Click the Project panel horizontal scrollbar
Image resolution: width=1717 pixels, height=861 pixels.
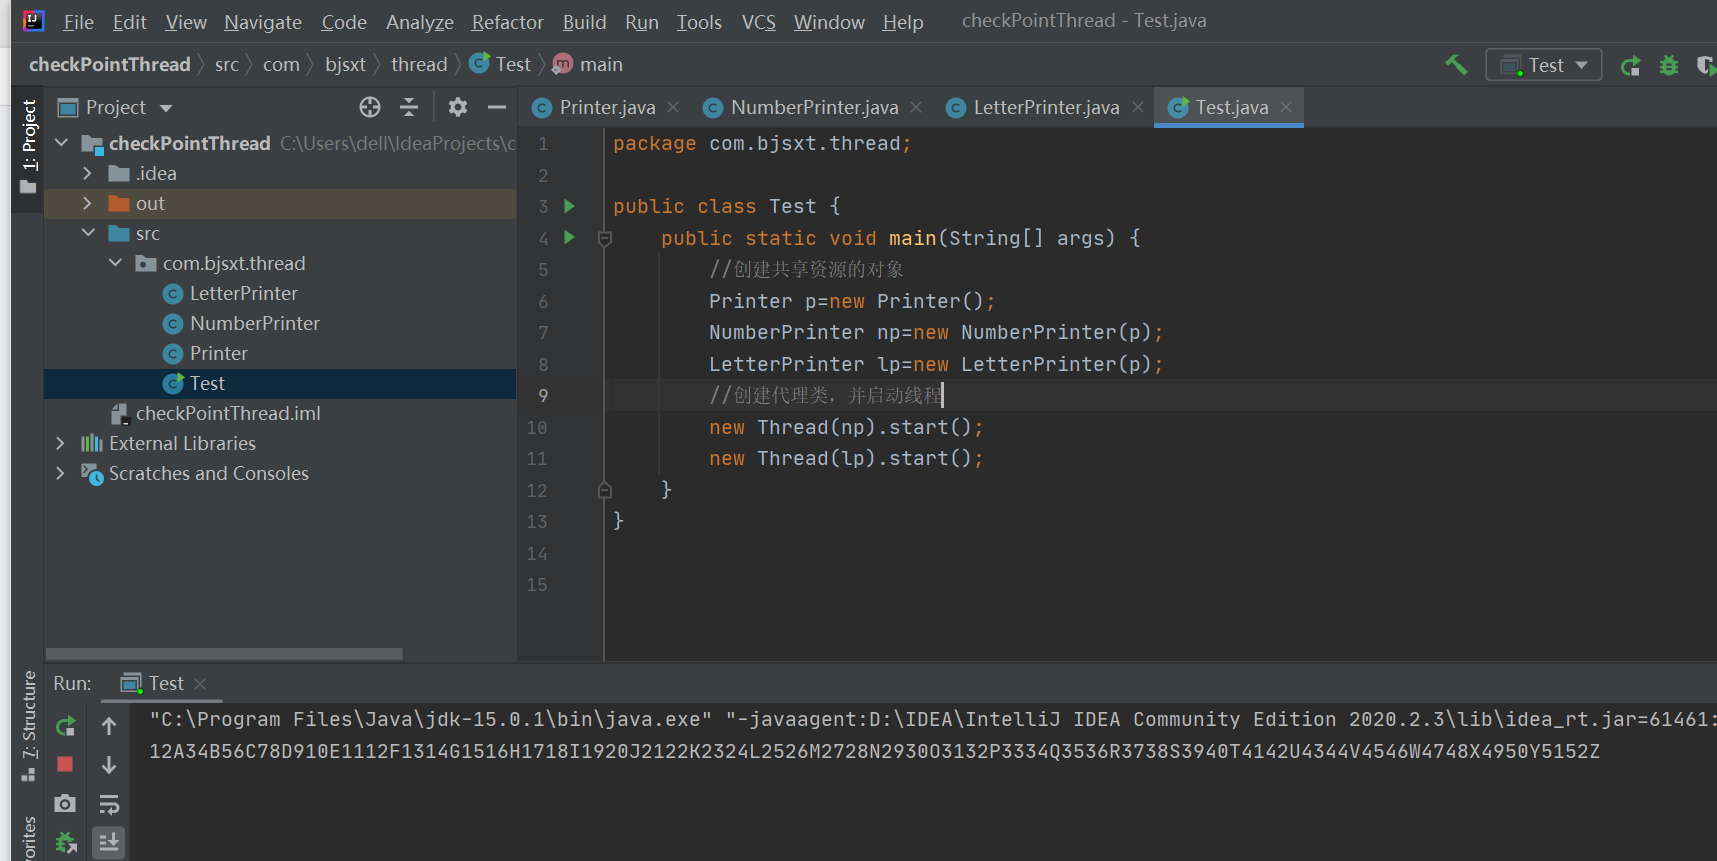224,654
